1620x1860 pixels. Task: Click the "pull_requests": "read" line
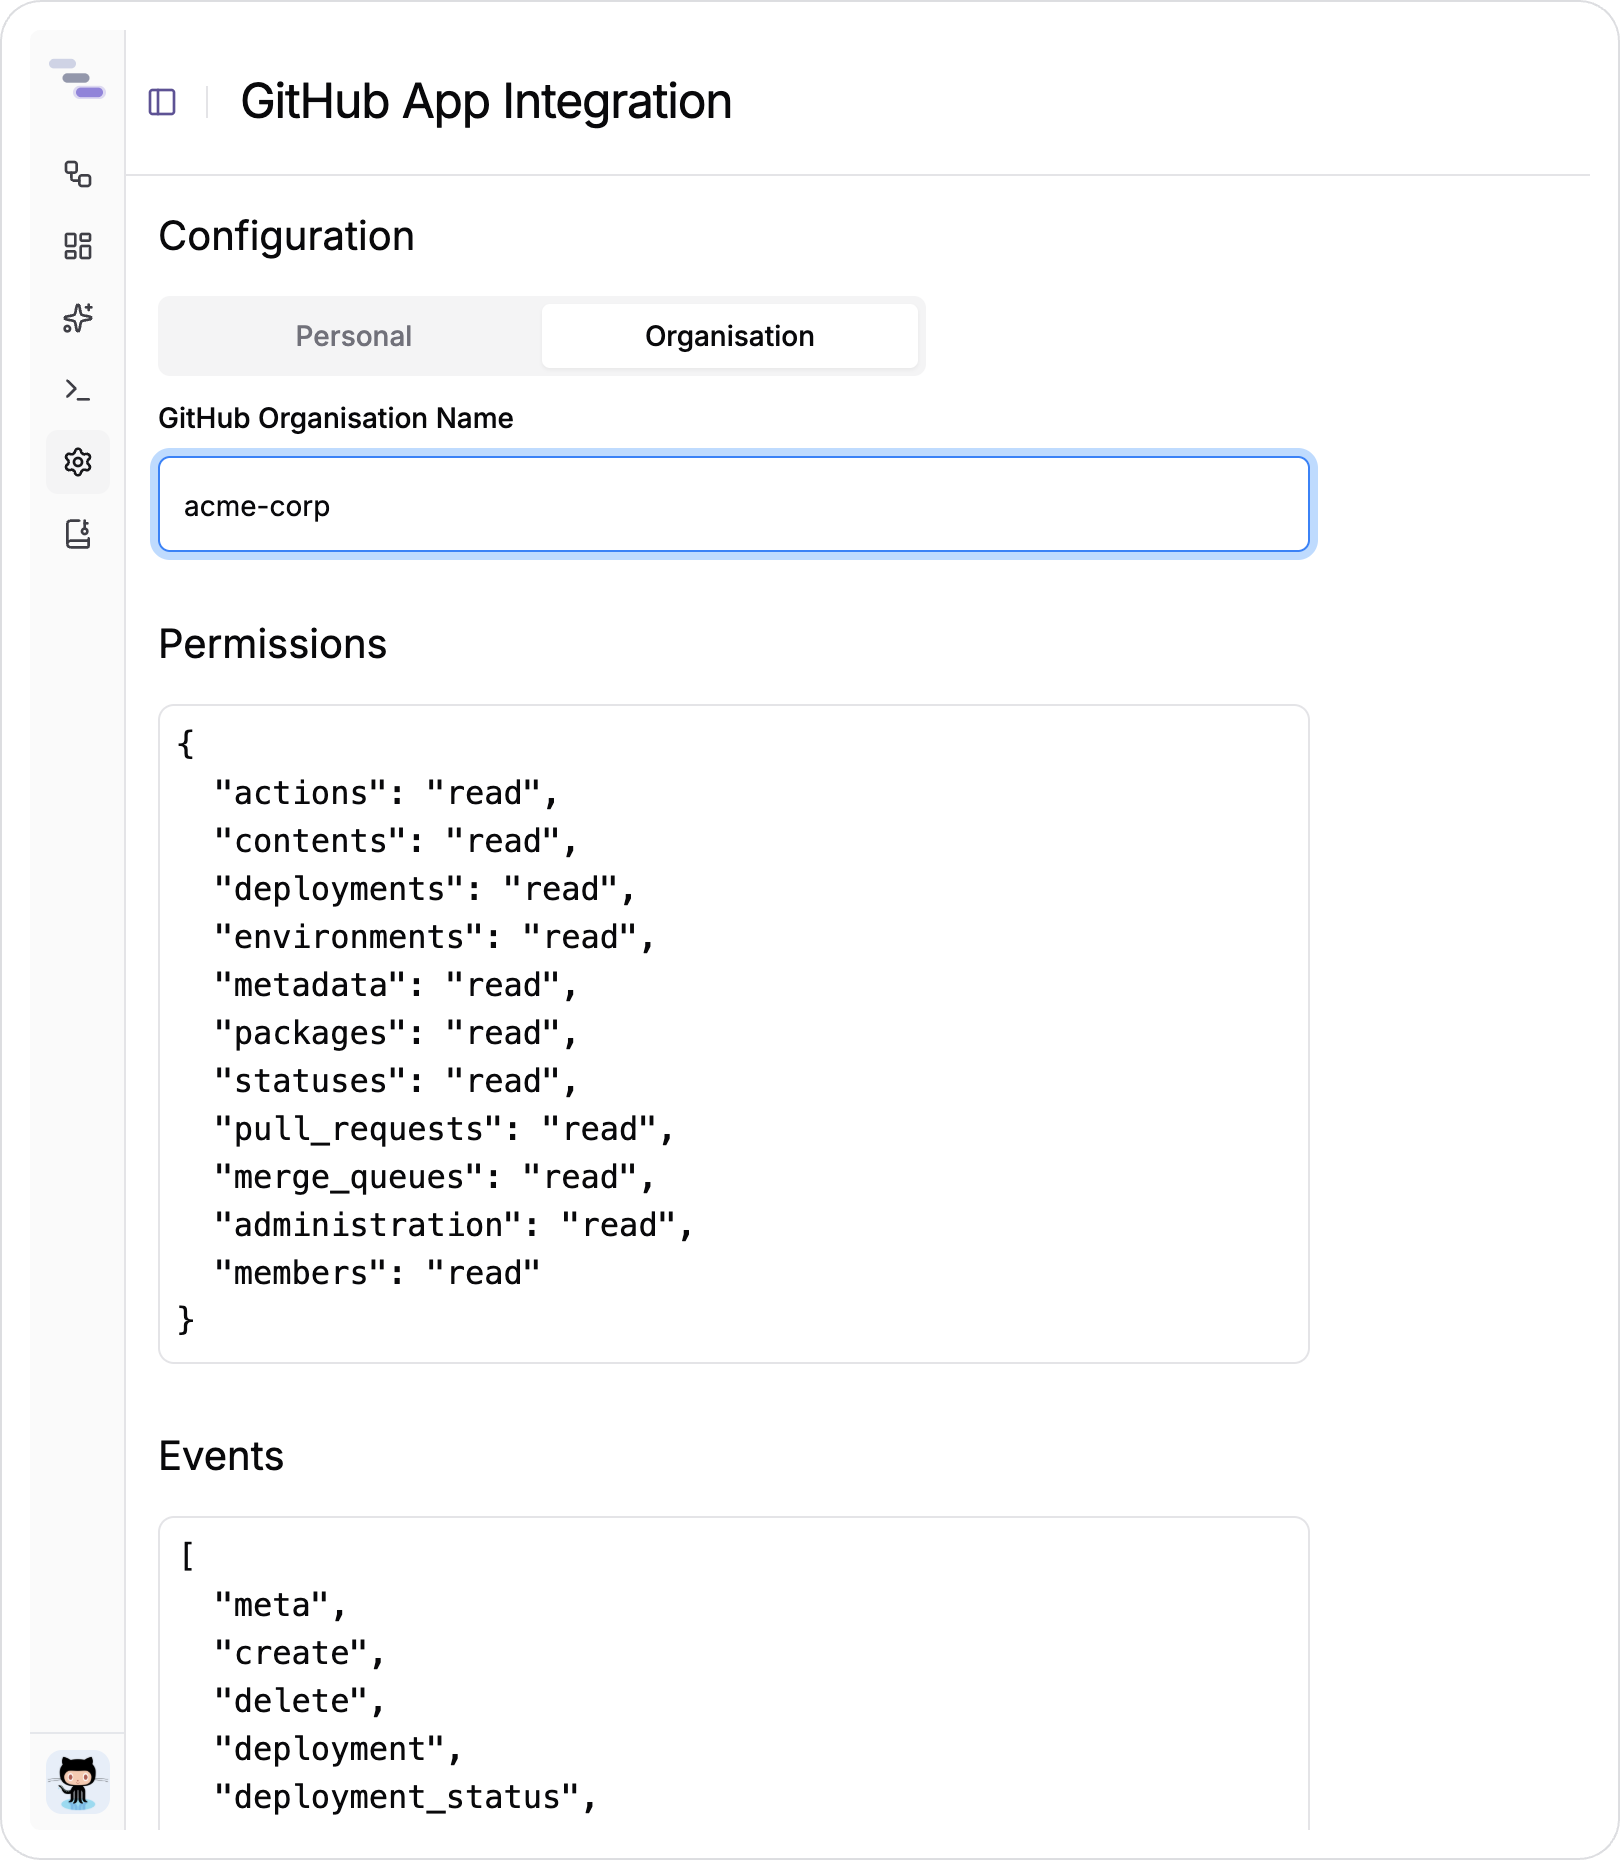pos(444,1129)
